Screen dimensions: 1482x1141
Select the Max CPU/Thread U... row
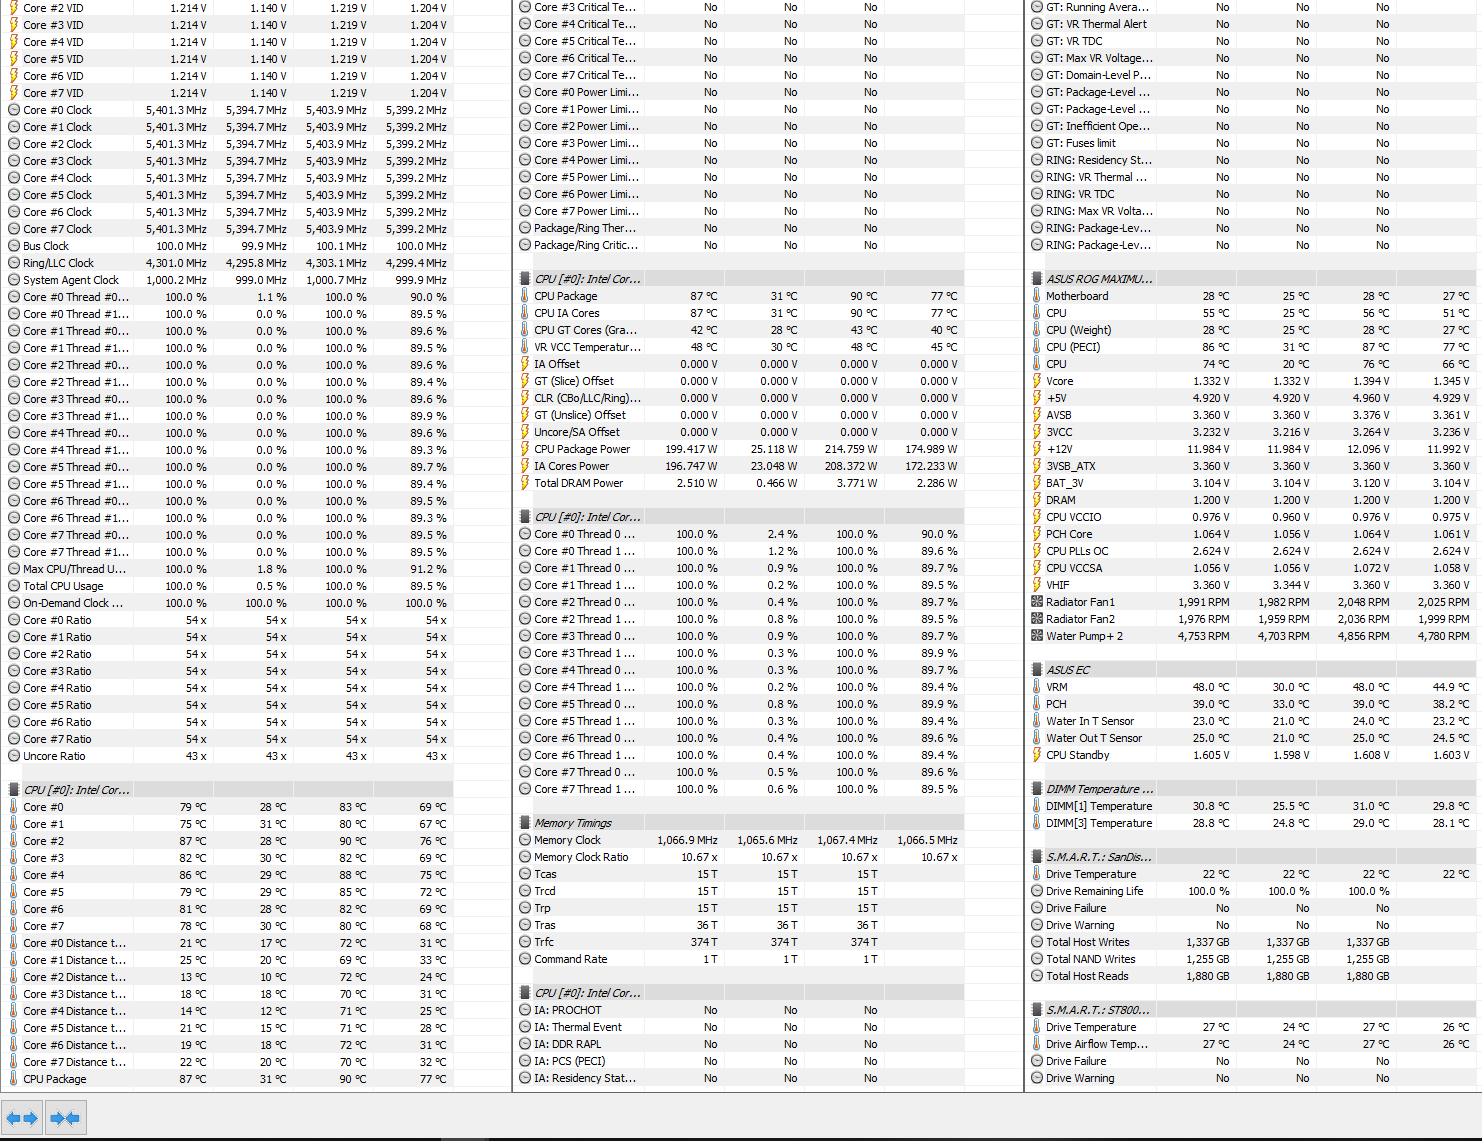[229, 569]
